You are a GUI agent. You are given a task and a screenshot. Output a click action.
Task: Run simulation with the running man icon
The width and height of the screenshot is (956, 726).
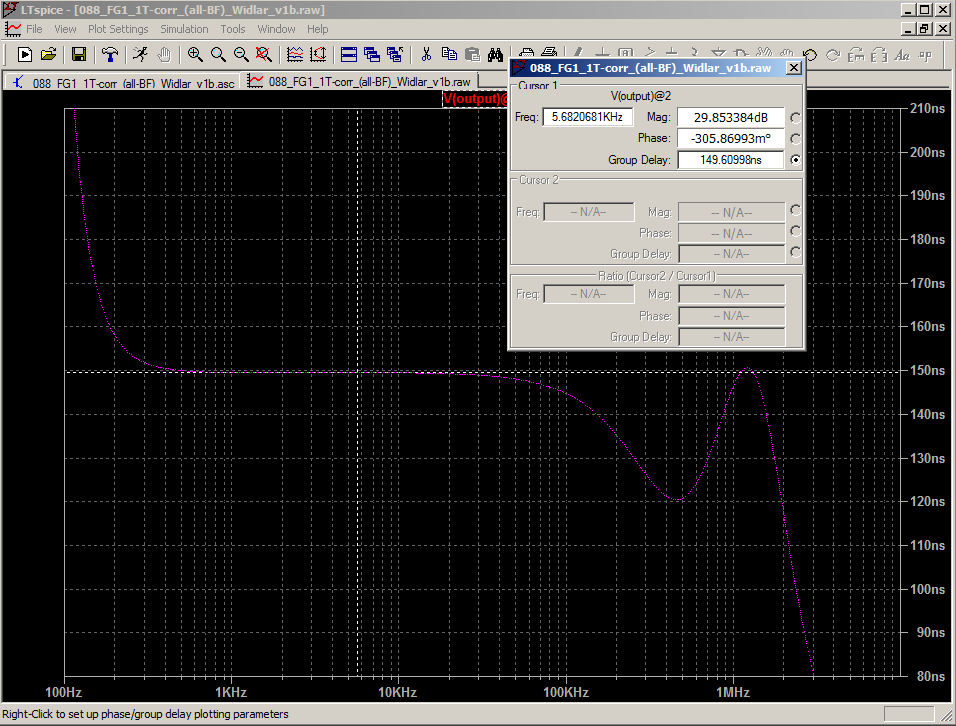pos(141,54)
